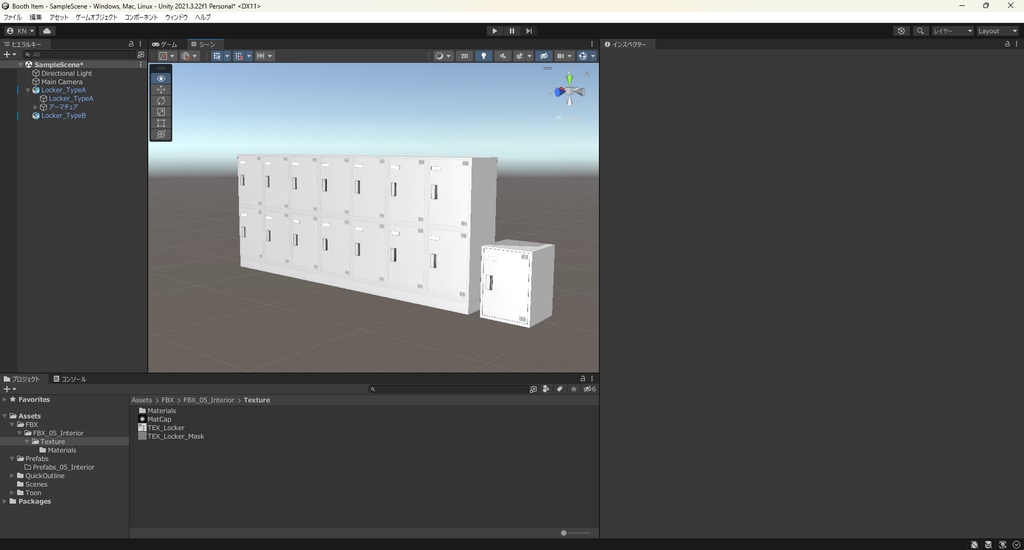Collapse the Assets folder tree
Viewport: 1024px width, 550px height.
(x=5, y=416)
